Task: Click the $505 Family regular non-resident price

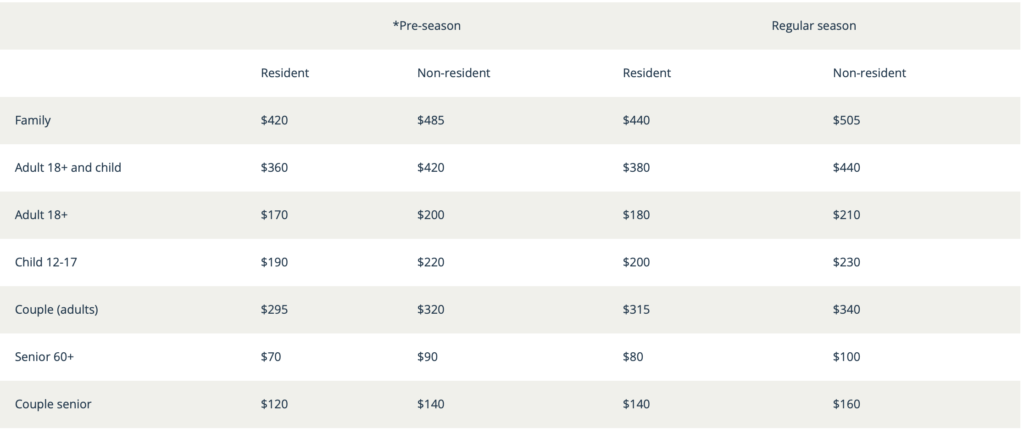Action: point(846,120)
